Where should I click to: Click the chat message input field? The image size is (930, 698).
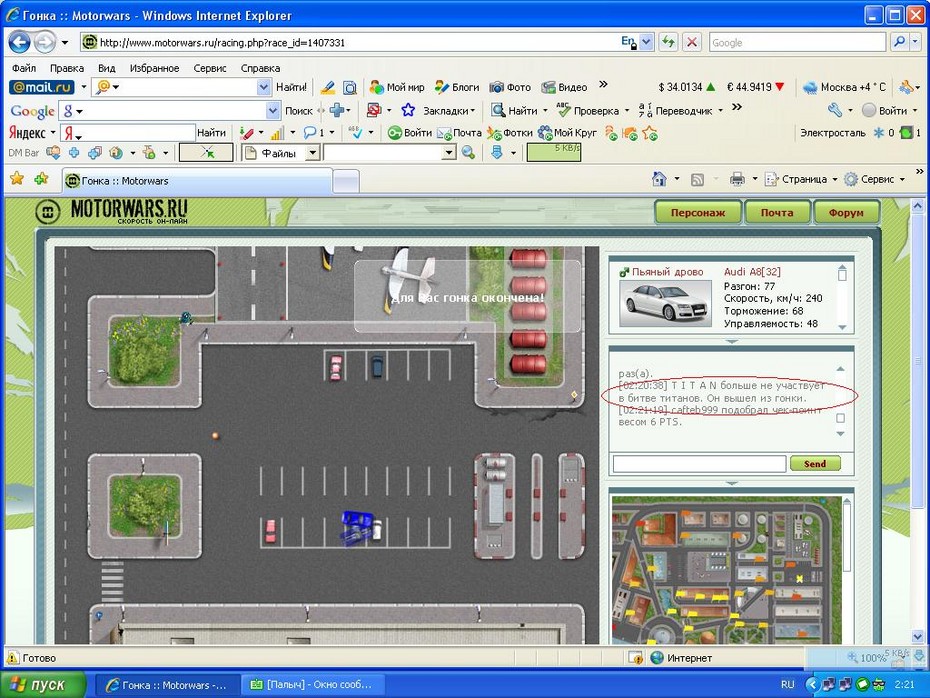[699, 464]
